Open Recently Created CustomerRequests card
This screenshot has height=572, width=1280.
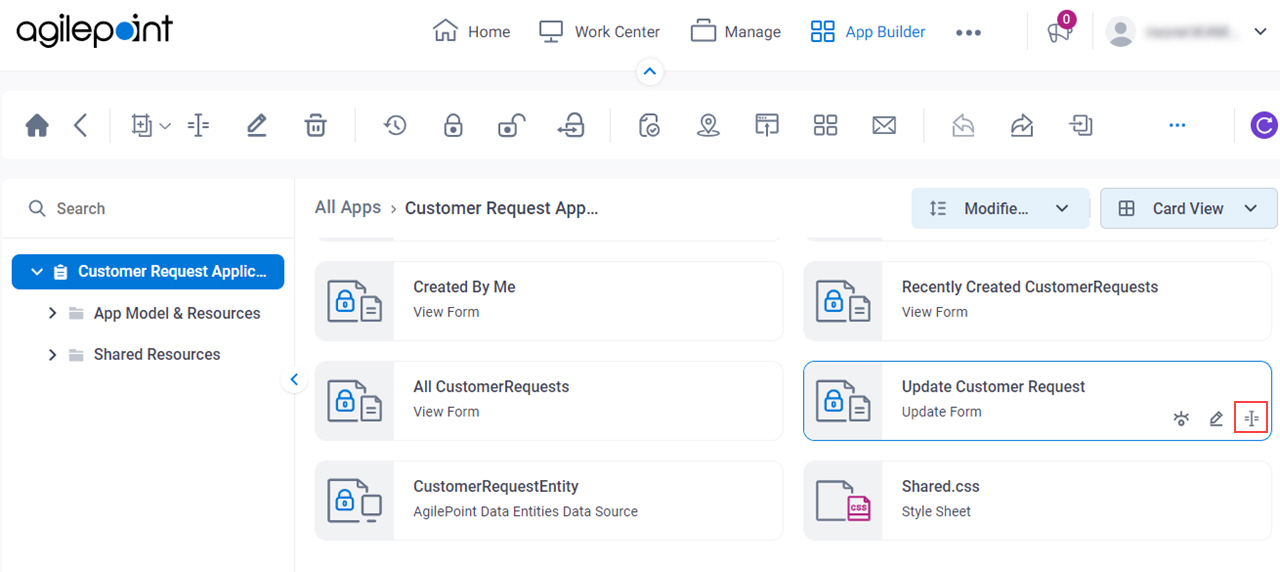(1037, 301)
